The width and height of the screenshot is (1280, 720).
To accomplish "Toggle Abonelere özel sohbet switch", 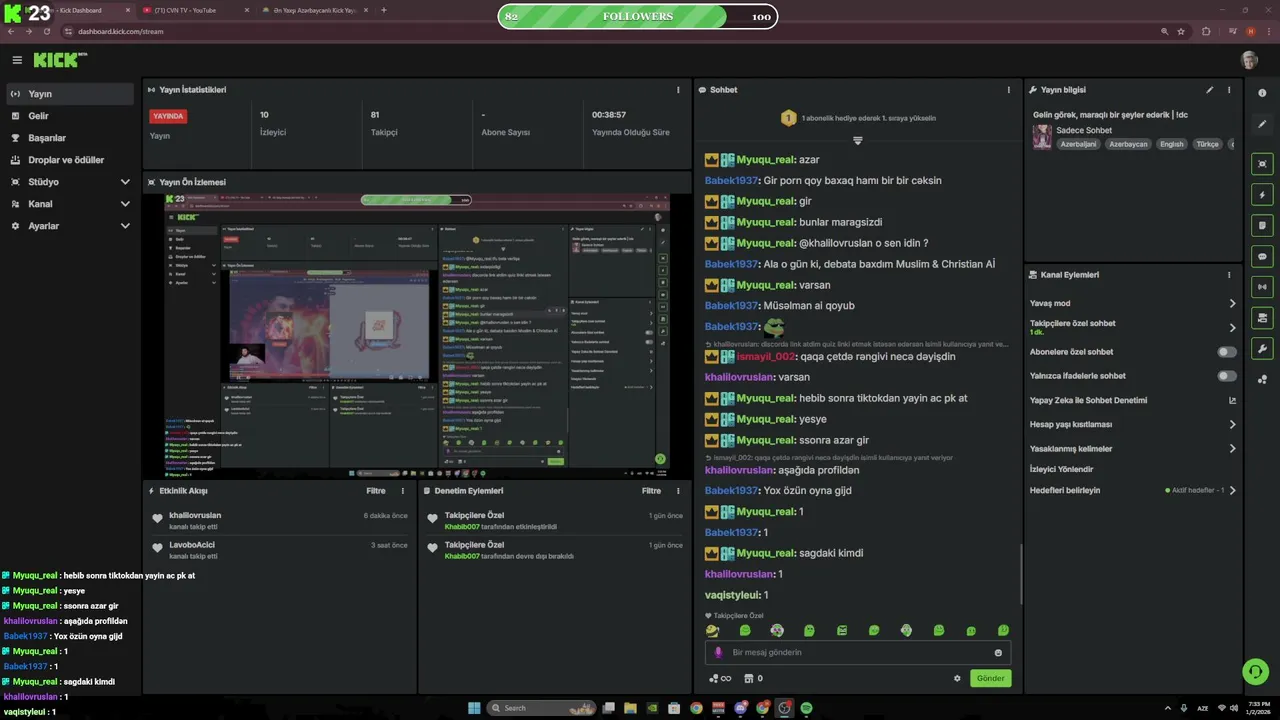I will (1227, 352).
